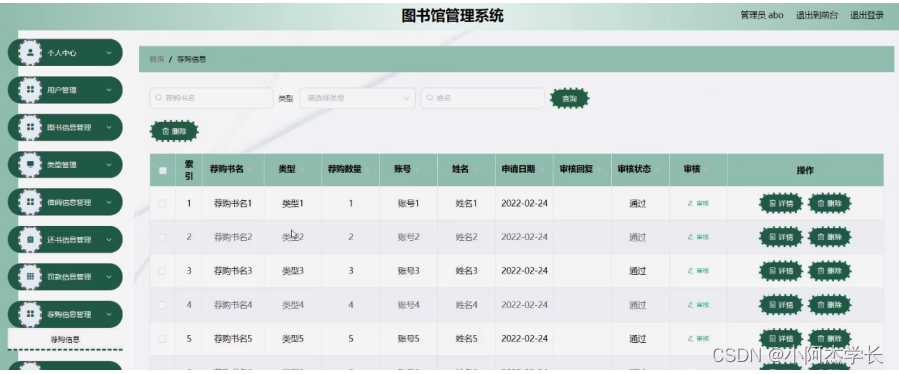Screen dimensions: 899x374
Task: Collapse 荐购信息管理 menu chevron
Action: point(109,314)
